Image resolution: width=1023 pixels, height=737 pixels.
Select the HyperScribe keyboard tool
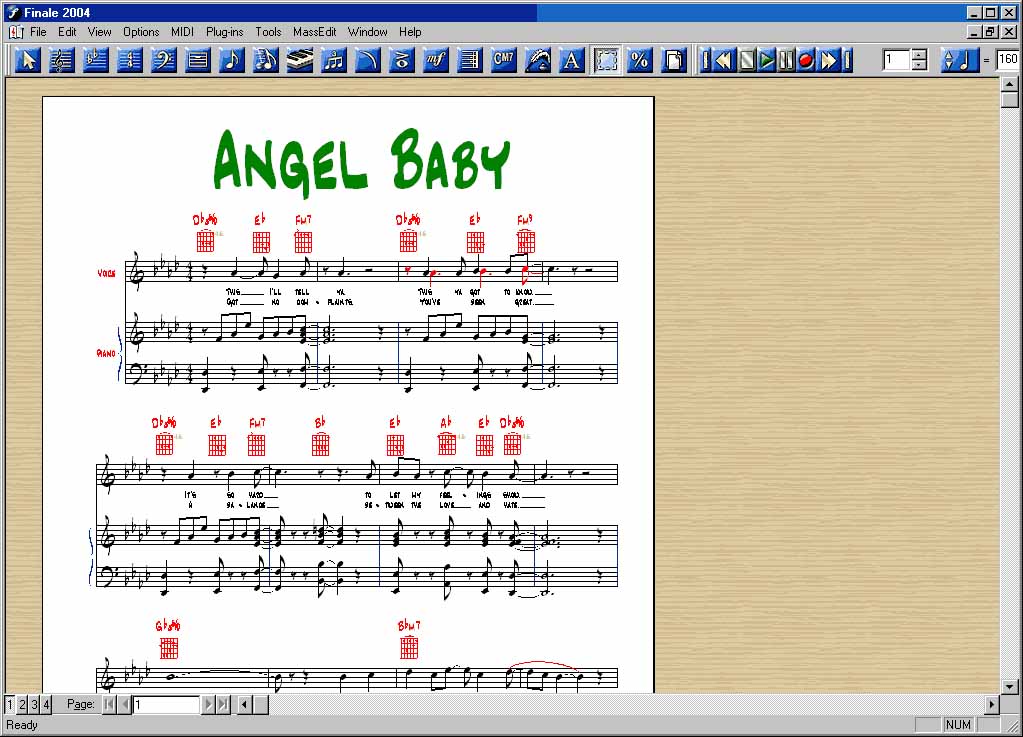[299, 60]
